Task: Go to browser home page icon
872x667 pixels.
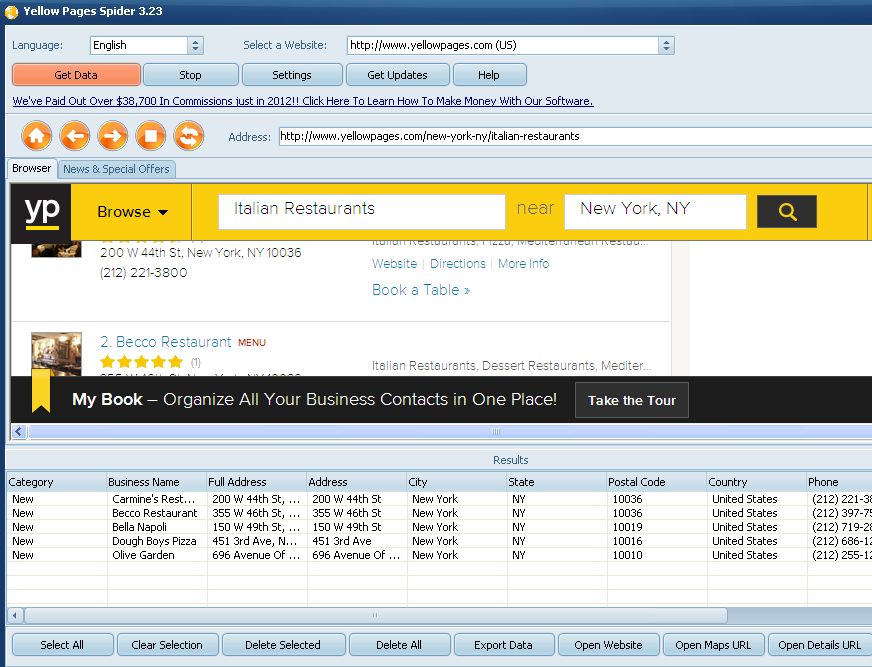Action: point(37,136)
